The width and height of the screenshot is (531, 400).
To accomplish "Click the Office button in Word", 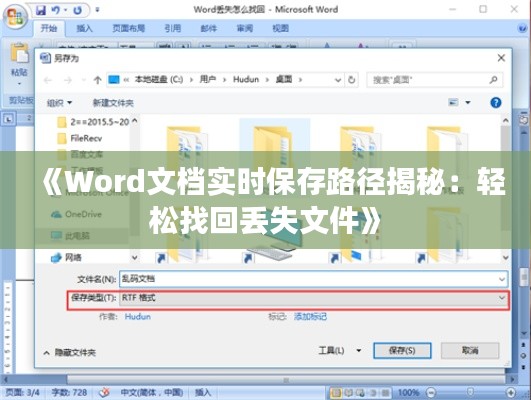I will click(x=15, y=16).
